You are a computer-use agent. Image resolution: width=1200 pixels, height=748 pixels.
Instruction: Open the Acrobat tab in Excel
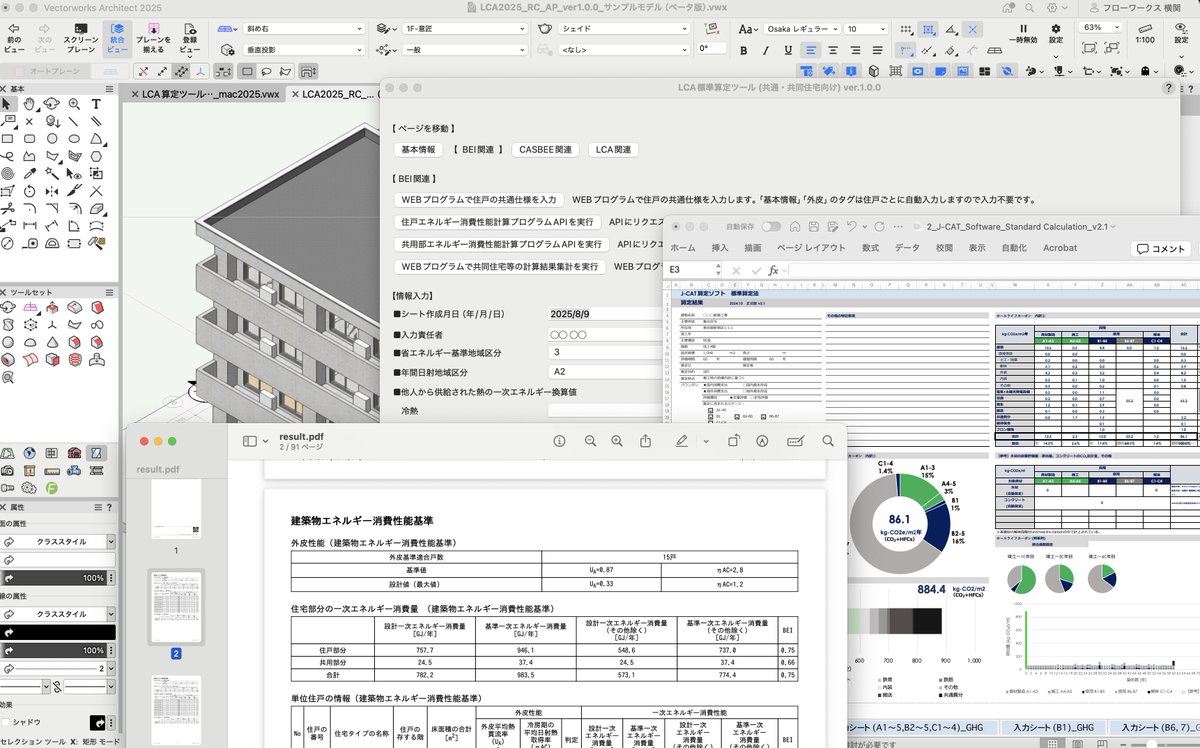[x=1060, y=248]
